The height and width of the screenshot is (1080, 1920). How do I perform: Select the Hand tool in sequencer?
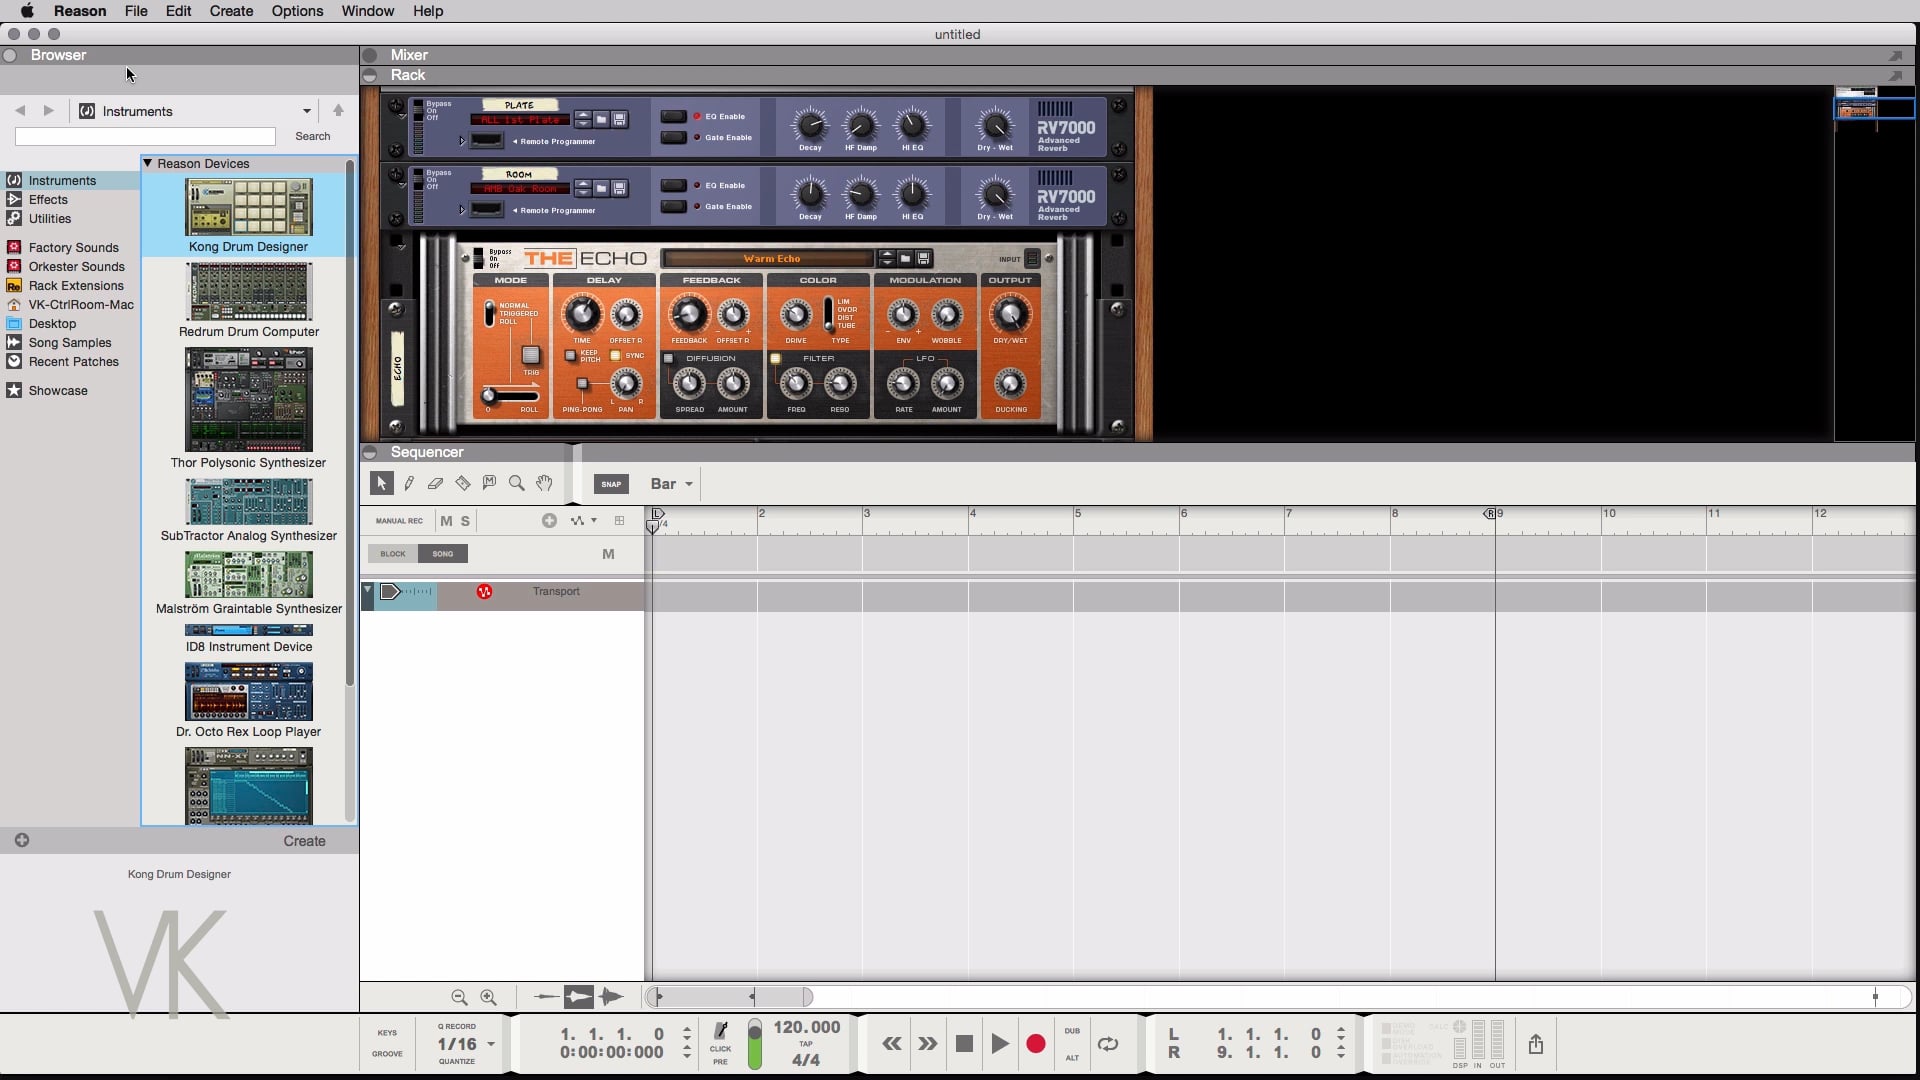pyautogui.click(x=544, y=484)
